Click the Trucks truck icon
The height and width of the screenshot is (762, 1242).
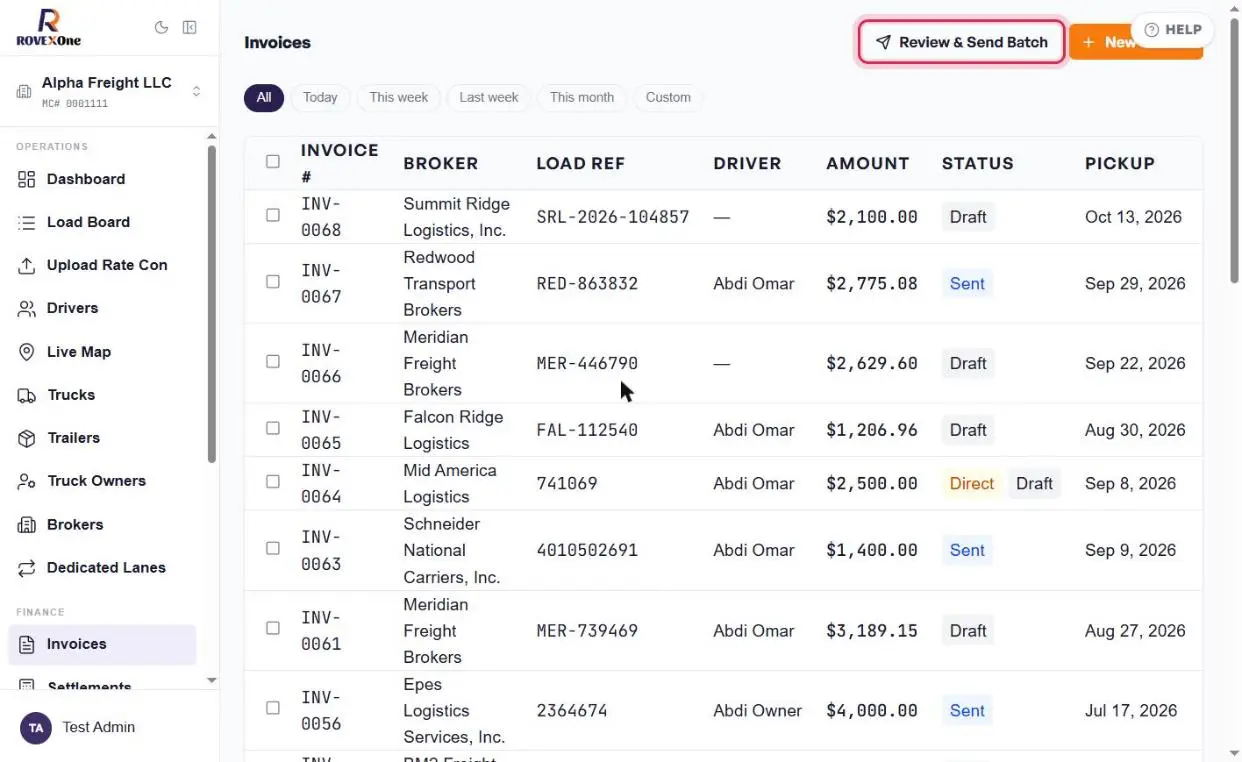coord(27,395)
